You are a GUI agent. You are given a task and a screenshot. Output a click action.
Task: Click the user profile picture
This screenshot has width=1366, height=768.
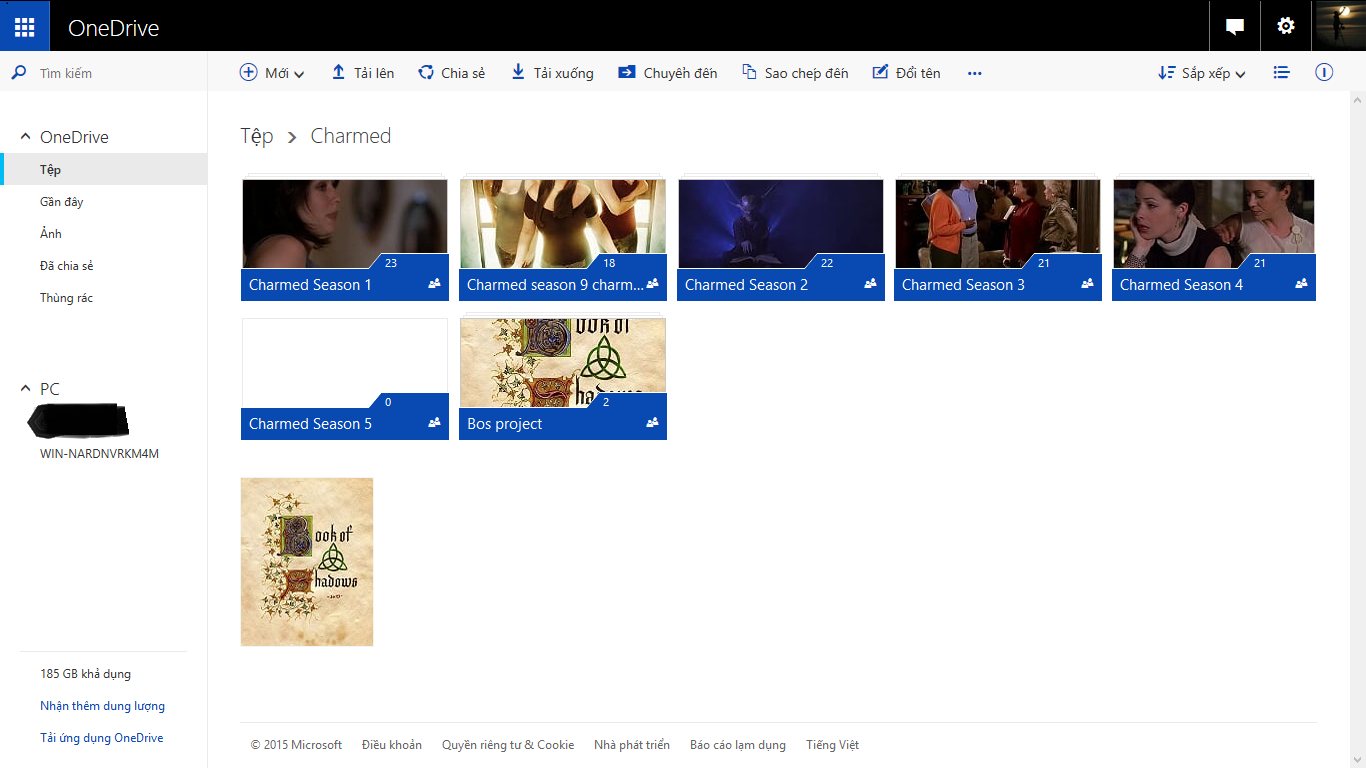(1339, 26)
